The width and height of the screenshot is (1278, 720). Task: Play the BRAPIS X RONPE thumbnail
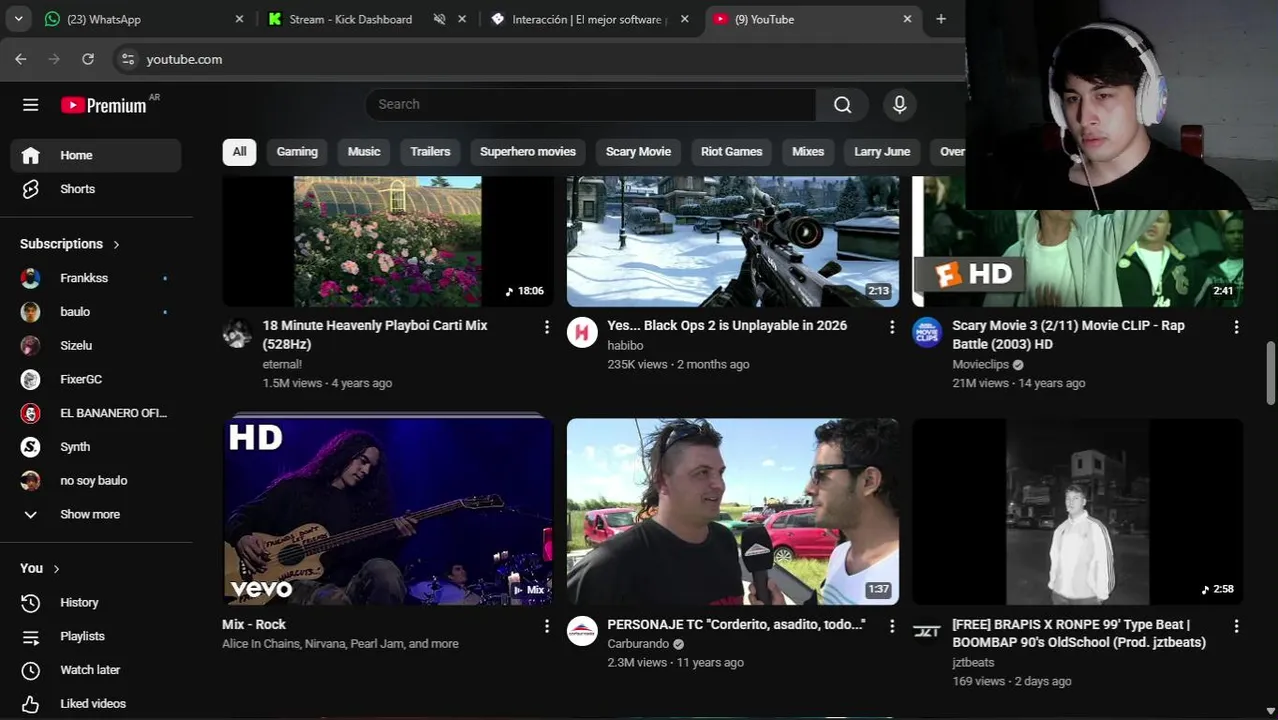[1078, 511]
